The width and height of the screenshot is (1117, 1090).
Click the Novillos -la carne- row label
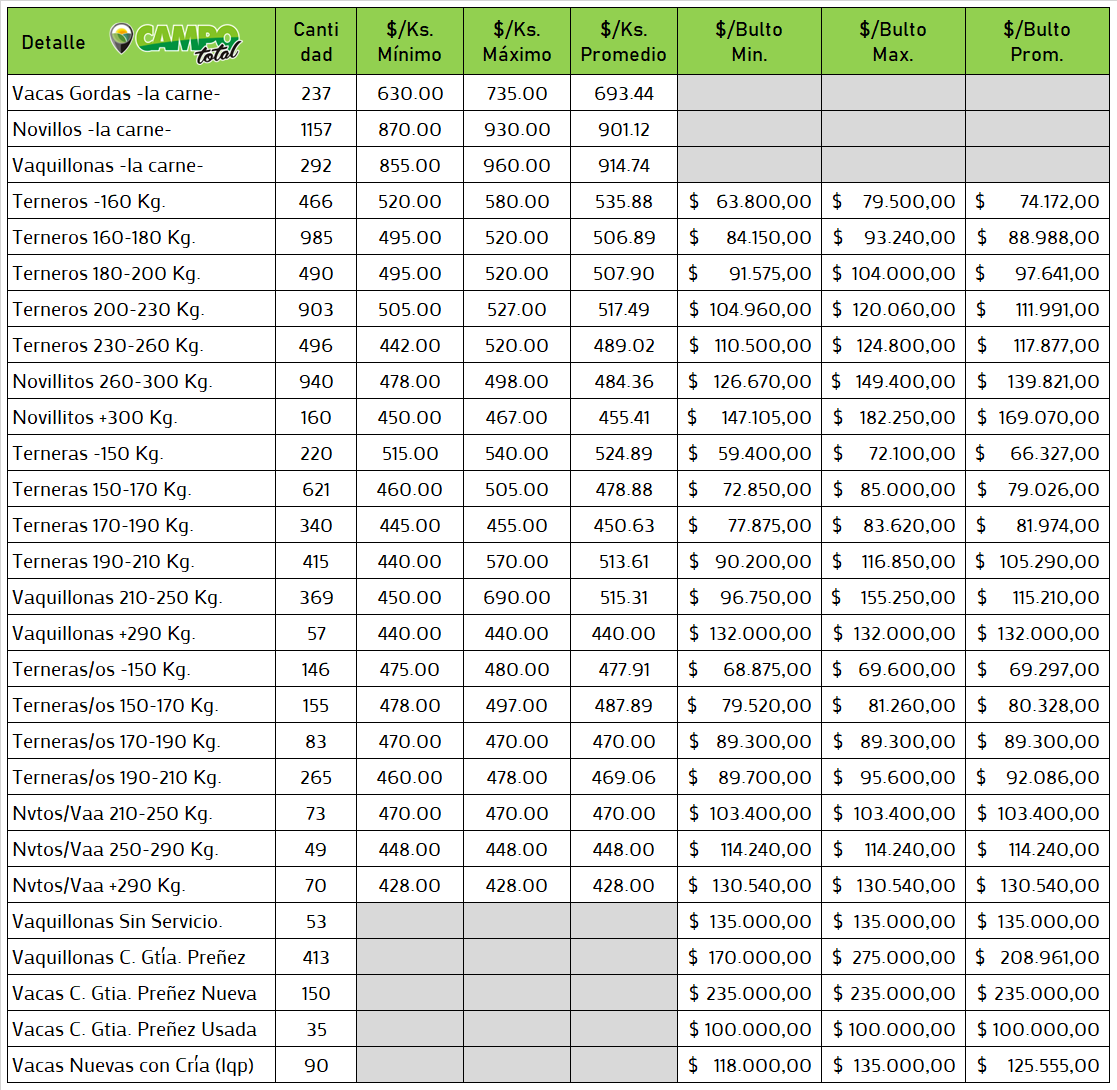[92, 130]
